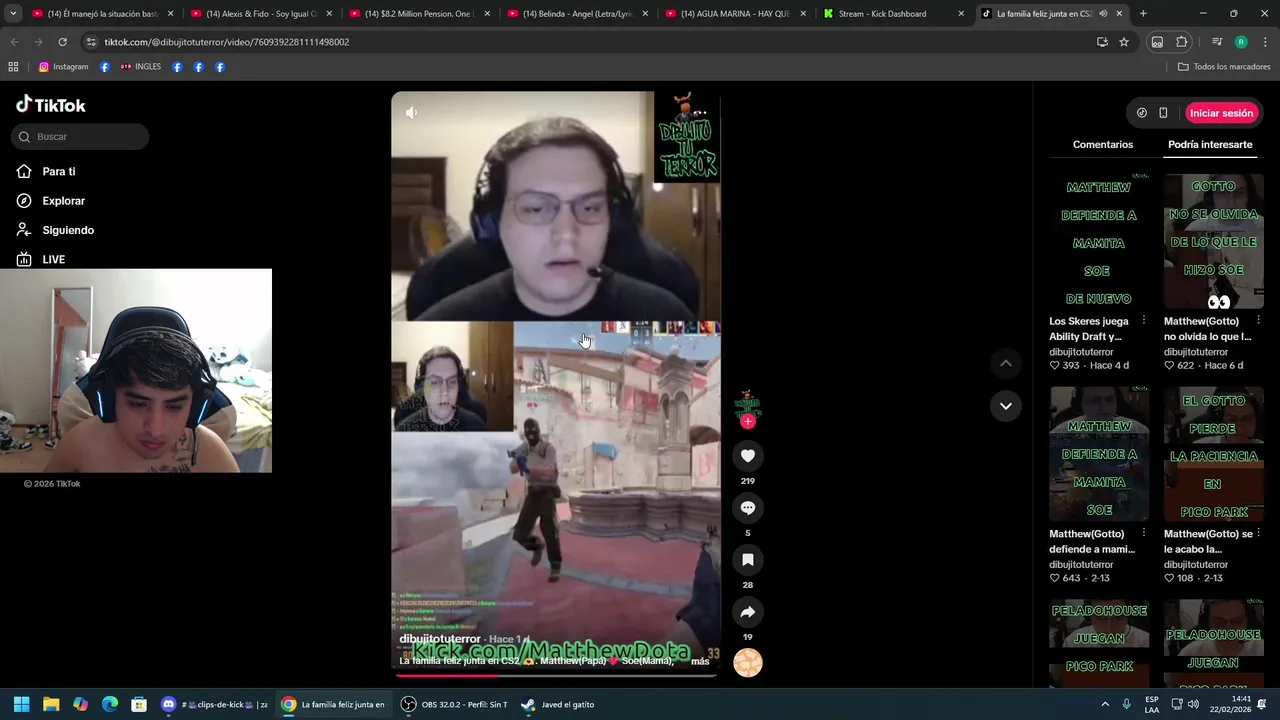This screenshot has height=720, width=1280.
Task: Bookmark this page with the star icon
Action: (x=1124, y=42)
